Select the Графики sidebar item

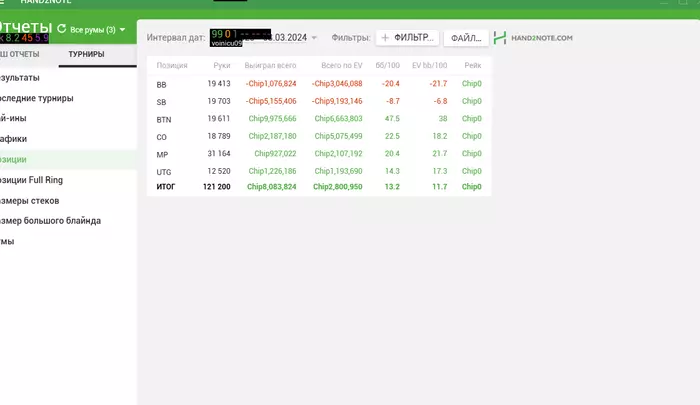tap(13, 139)
